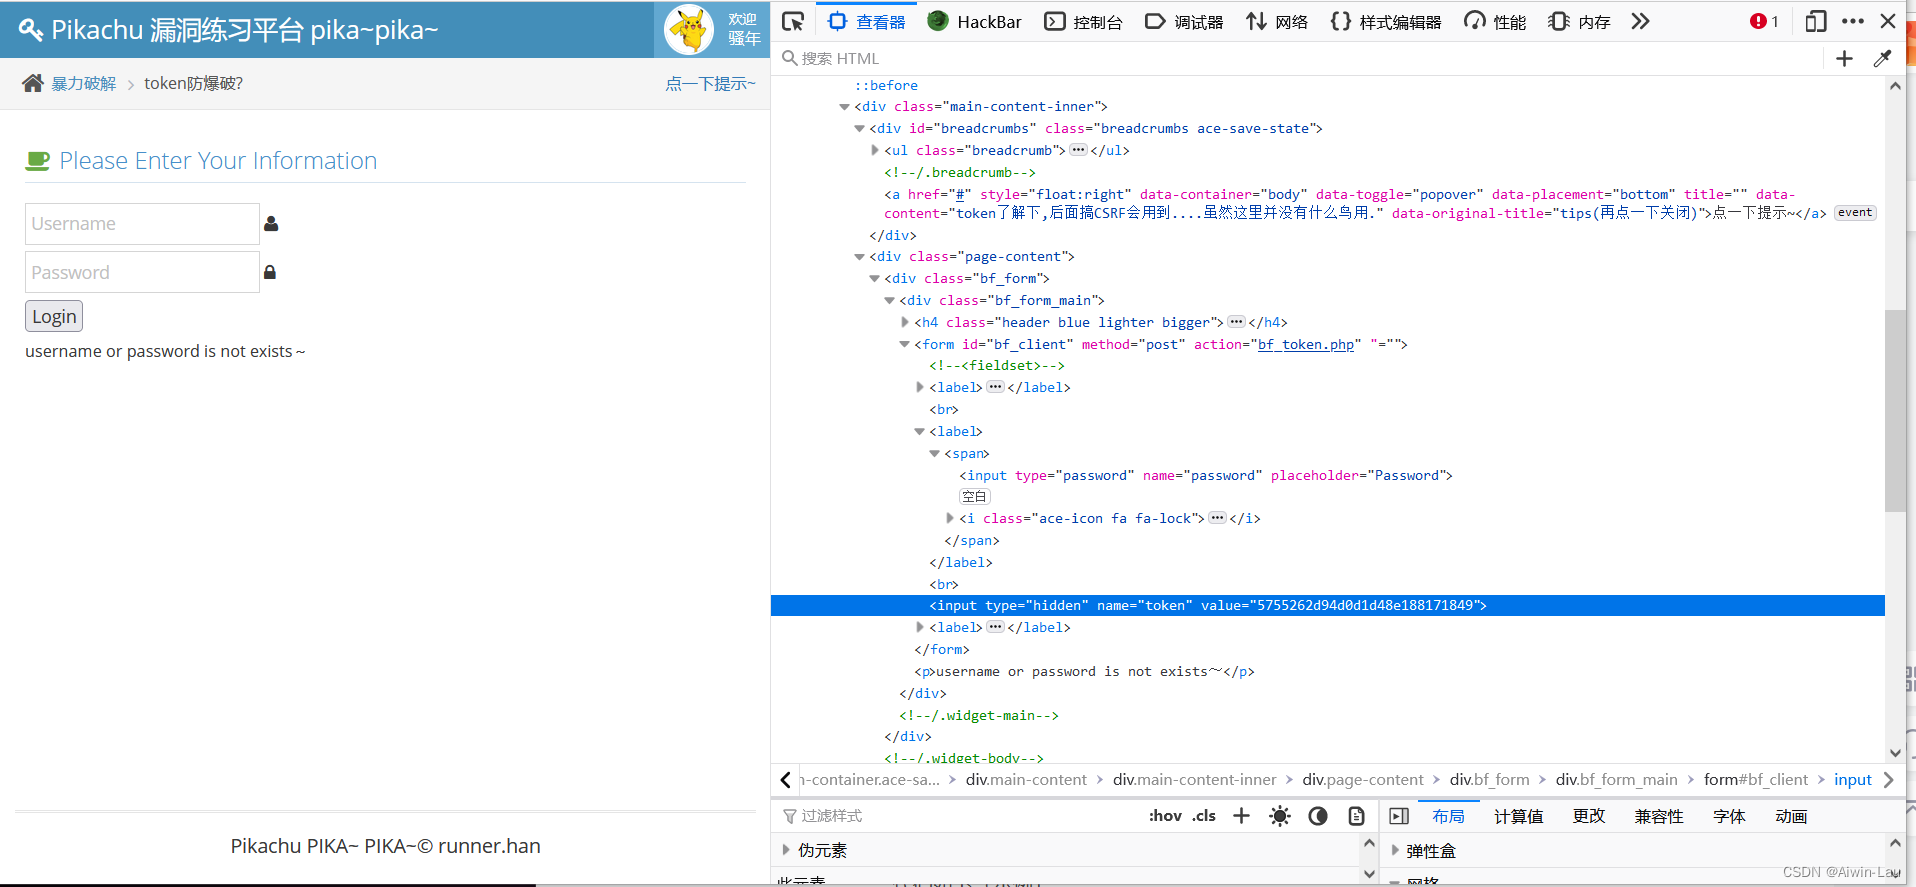1916x887 pixels.
Task: Open the 暴力破解 breadcrumb link
Action: click(x=84, y=84)
